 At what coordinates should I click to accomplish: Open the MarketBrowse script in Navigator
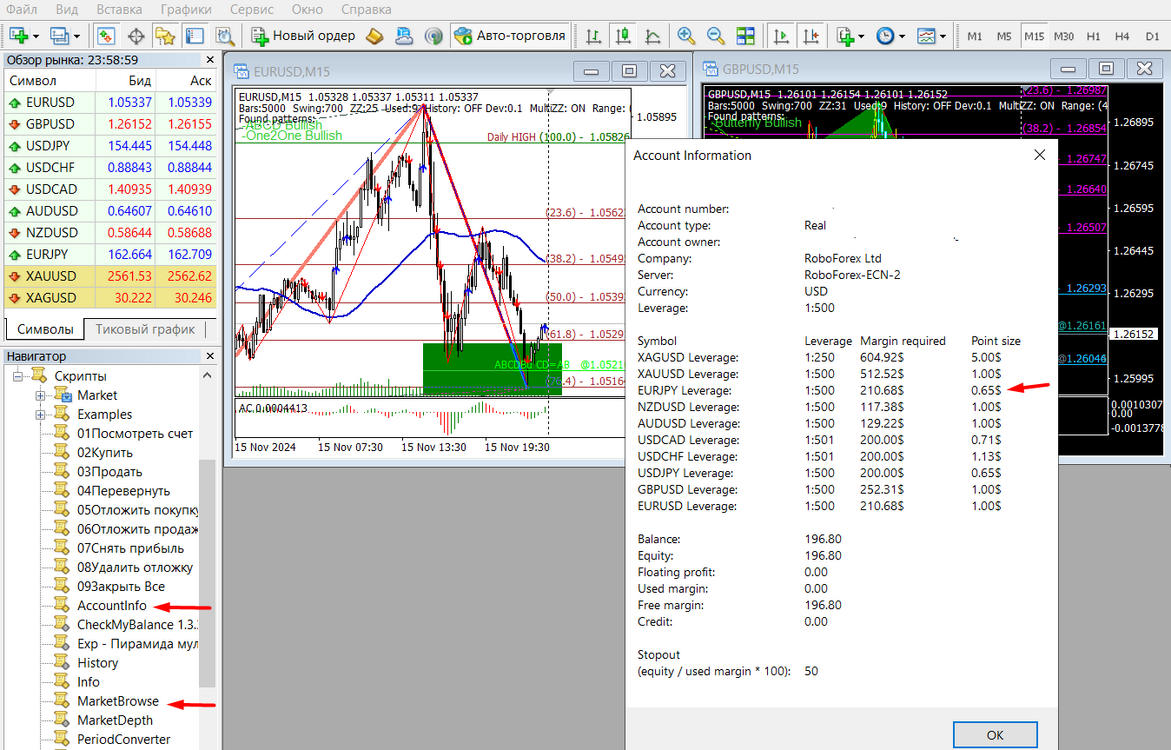tap(118, 701)
